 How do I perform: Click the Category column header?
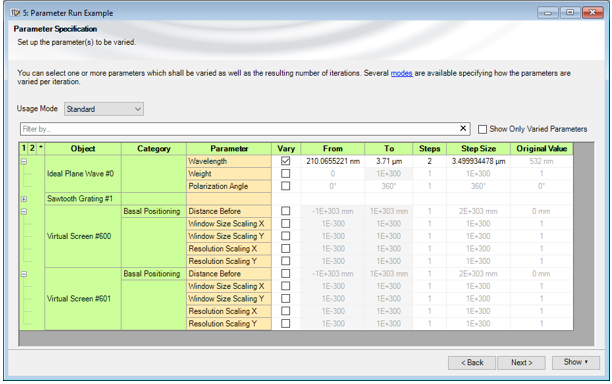point(154,148)
